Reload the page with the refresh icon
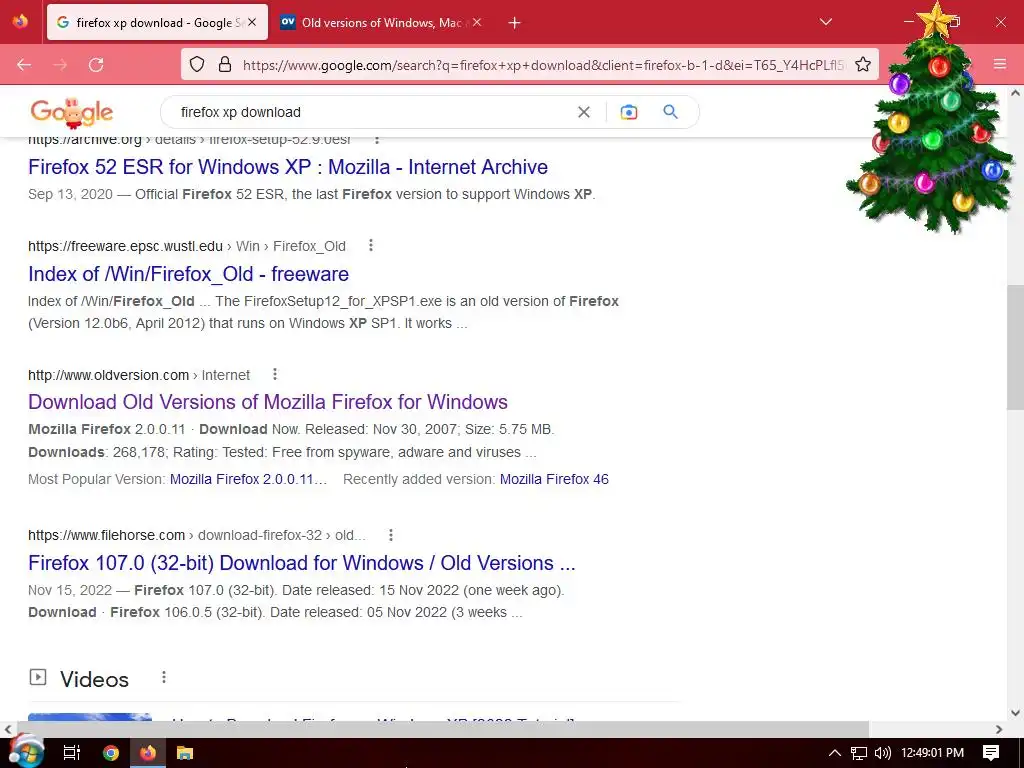The image size is (1024, 768). 96,65
